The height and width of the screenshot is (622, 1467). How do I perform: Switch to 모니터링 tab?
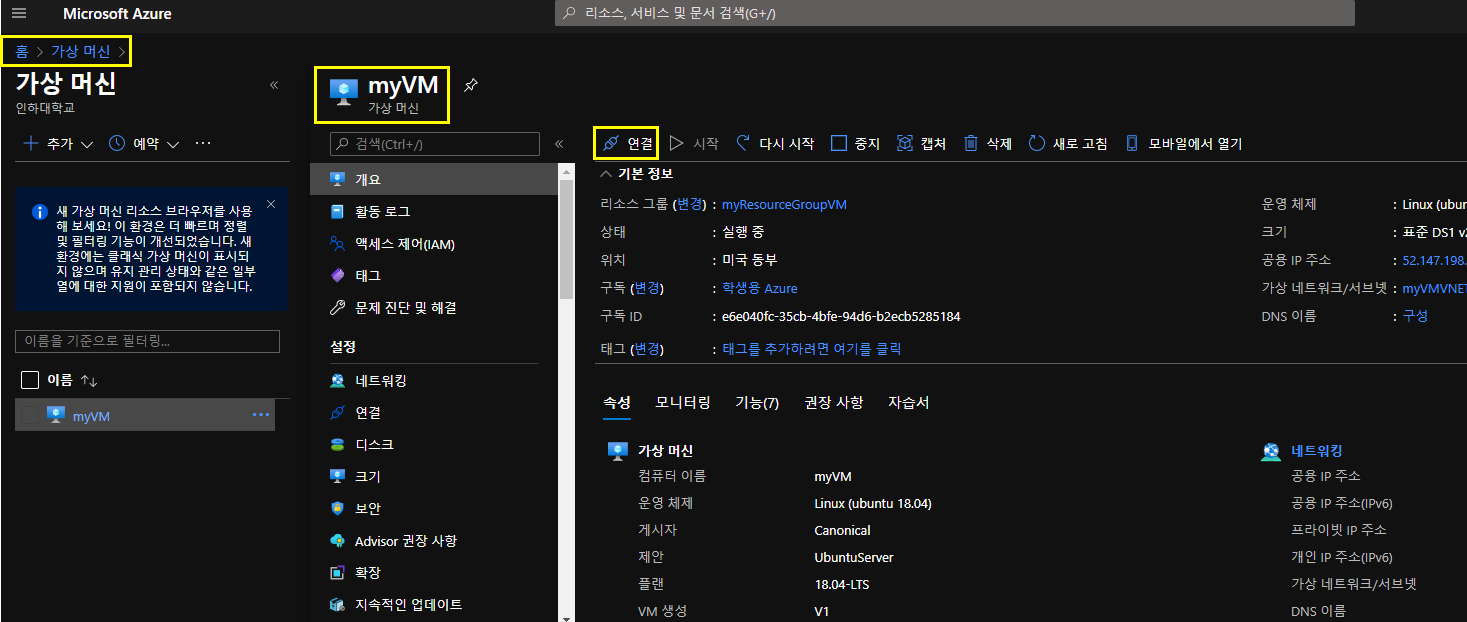[683, 403]
